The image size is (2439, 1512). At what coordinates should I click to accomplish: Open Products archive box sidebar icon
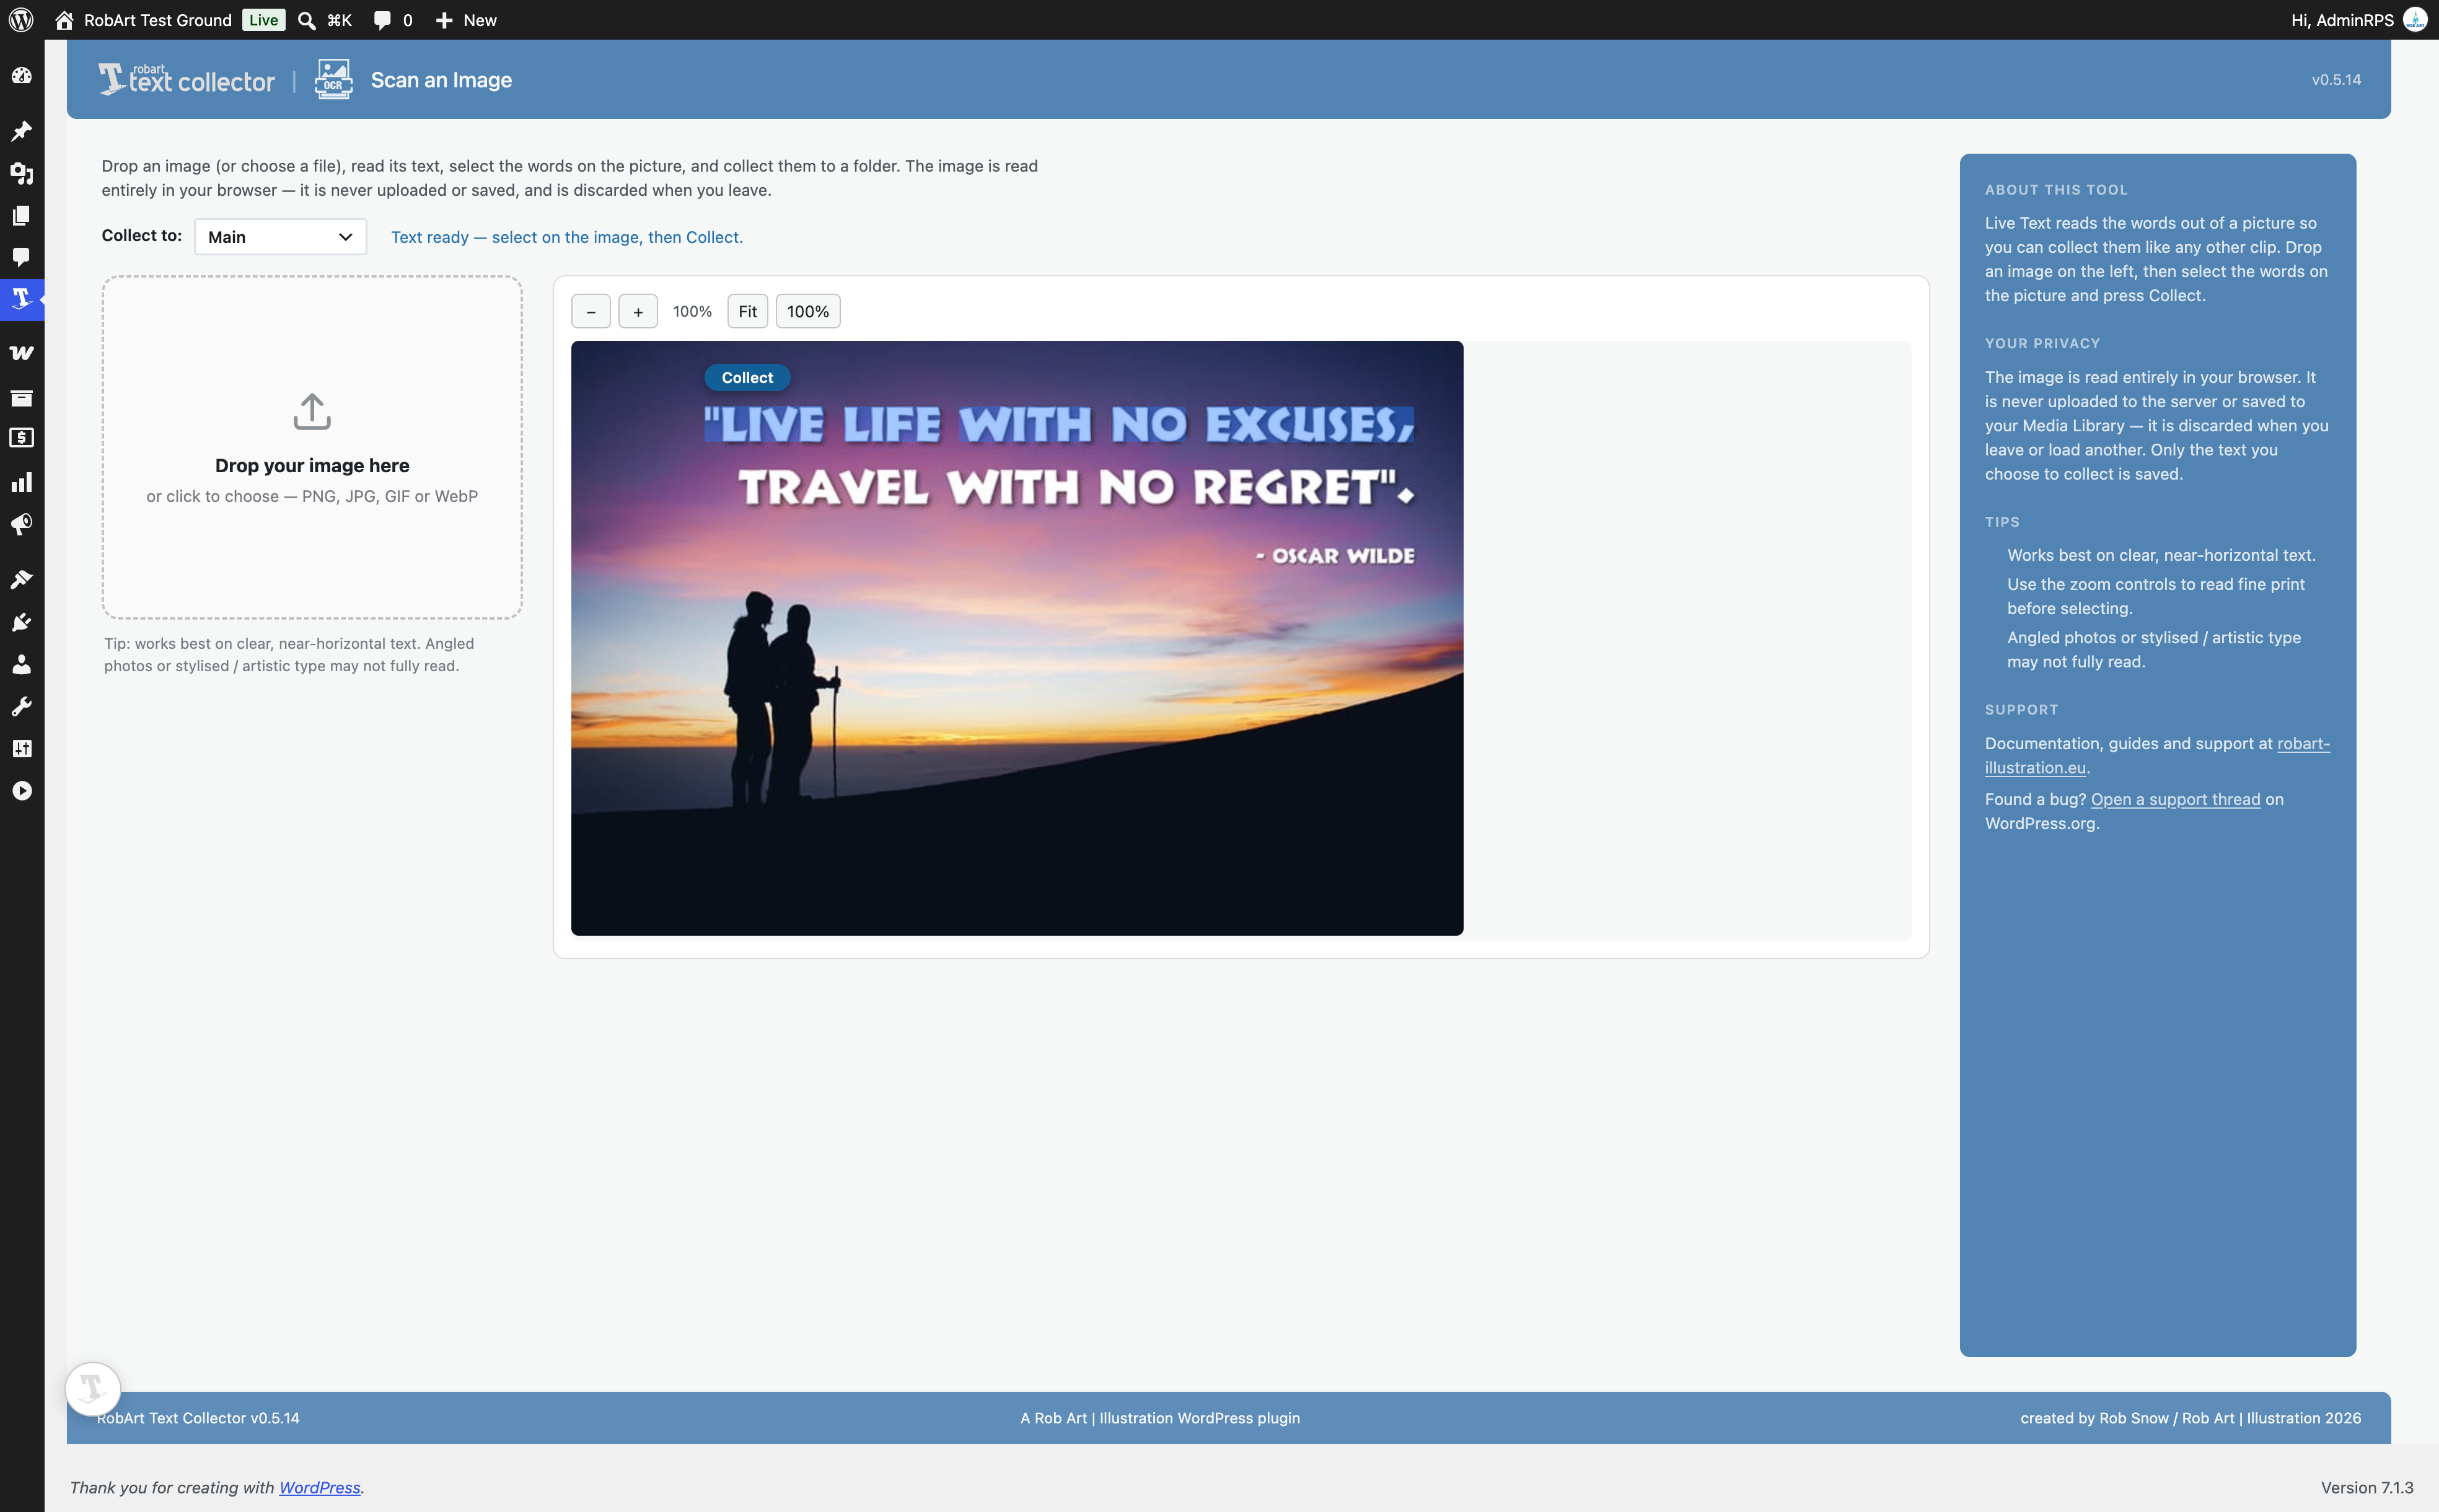[21, 398]
